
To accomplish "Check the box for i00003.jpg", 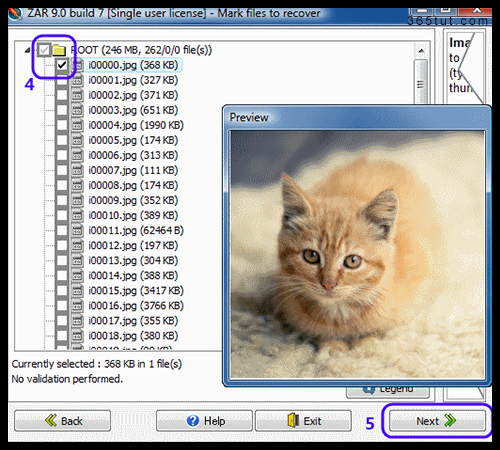I will (62, 110).
